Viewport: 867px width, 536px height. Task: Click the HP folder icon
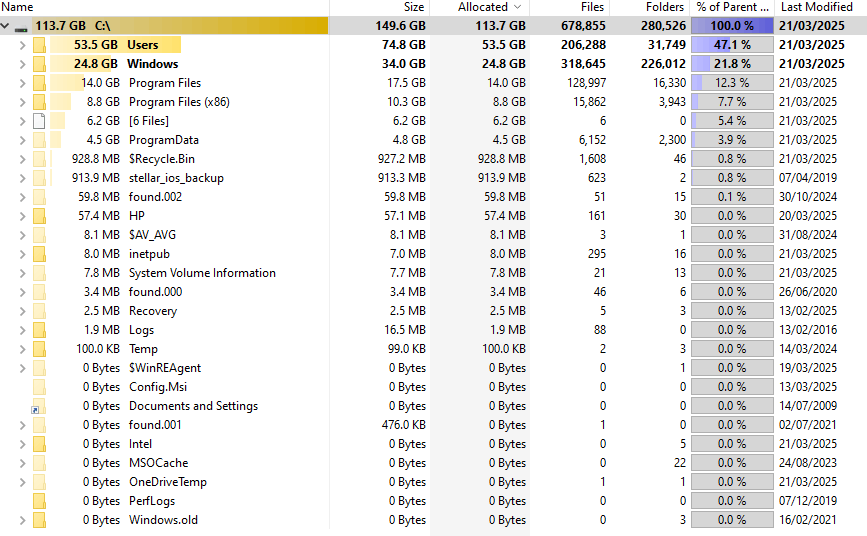click(x=39, y=216)
